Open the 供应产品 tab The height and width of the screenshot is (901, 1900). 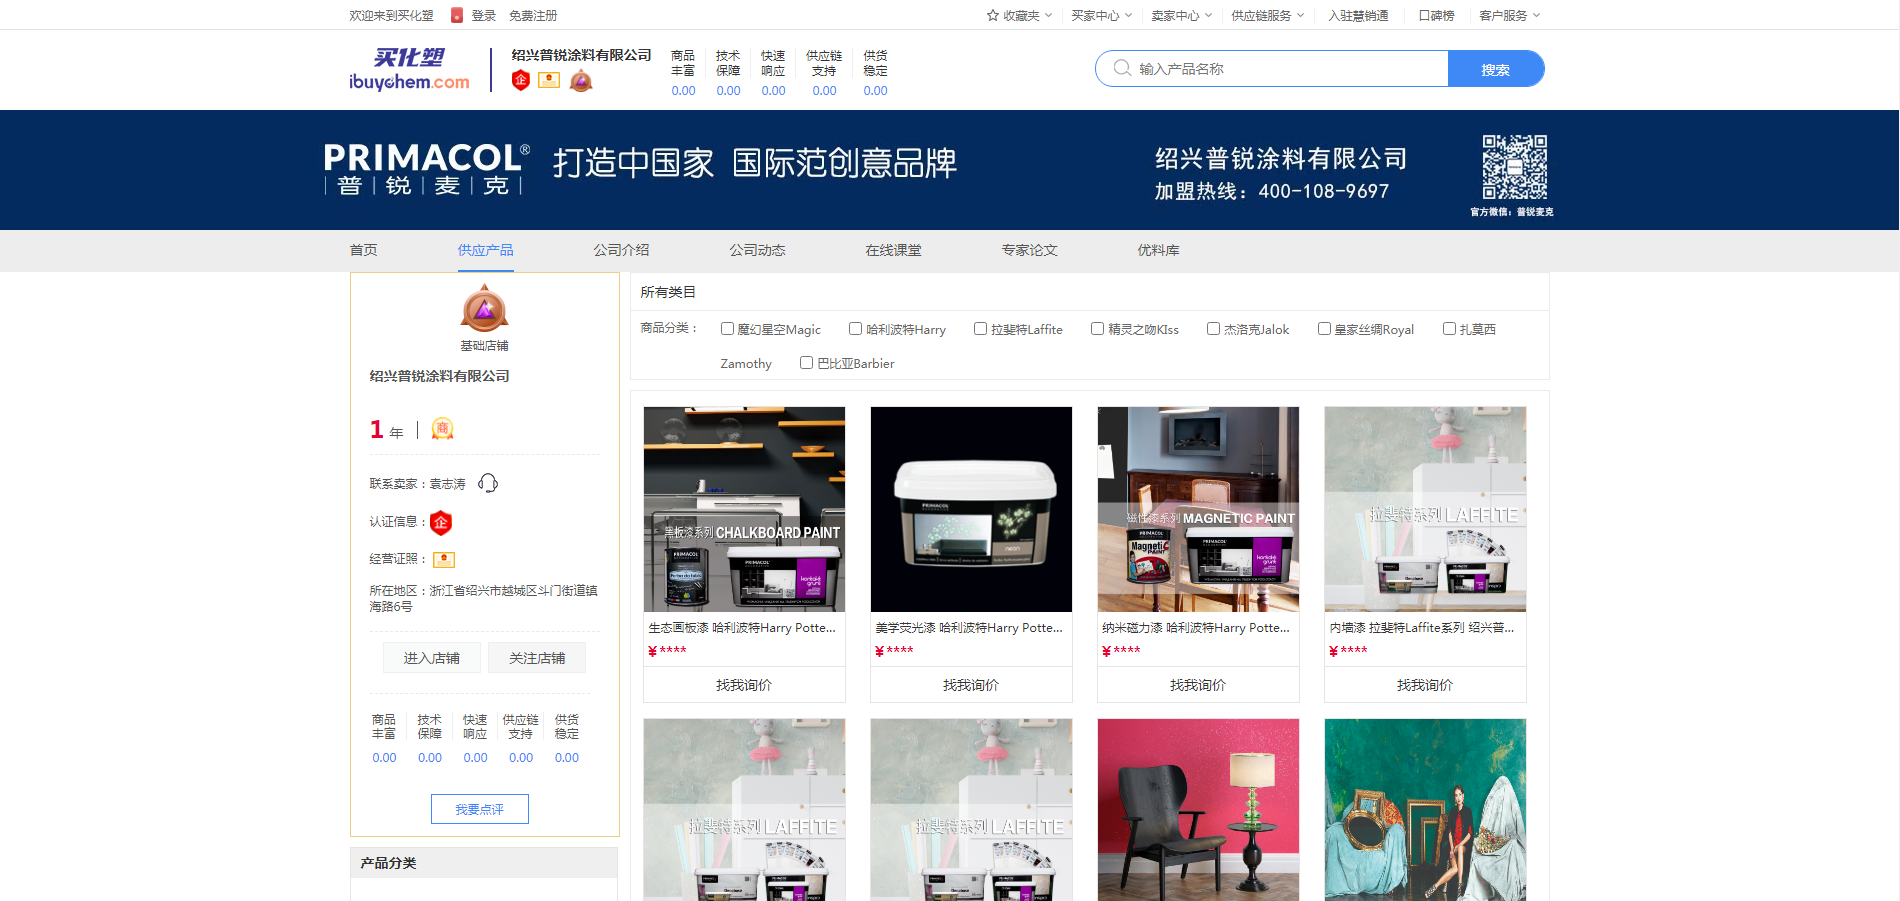[485, 250]
